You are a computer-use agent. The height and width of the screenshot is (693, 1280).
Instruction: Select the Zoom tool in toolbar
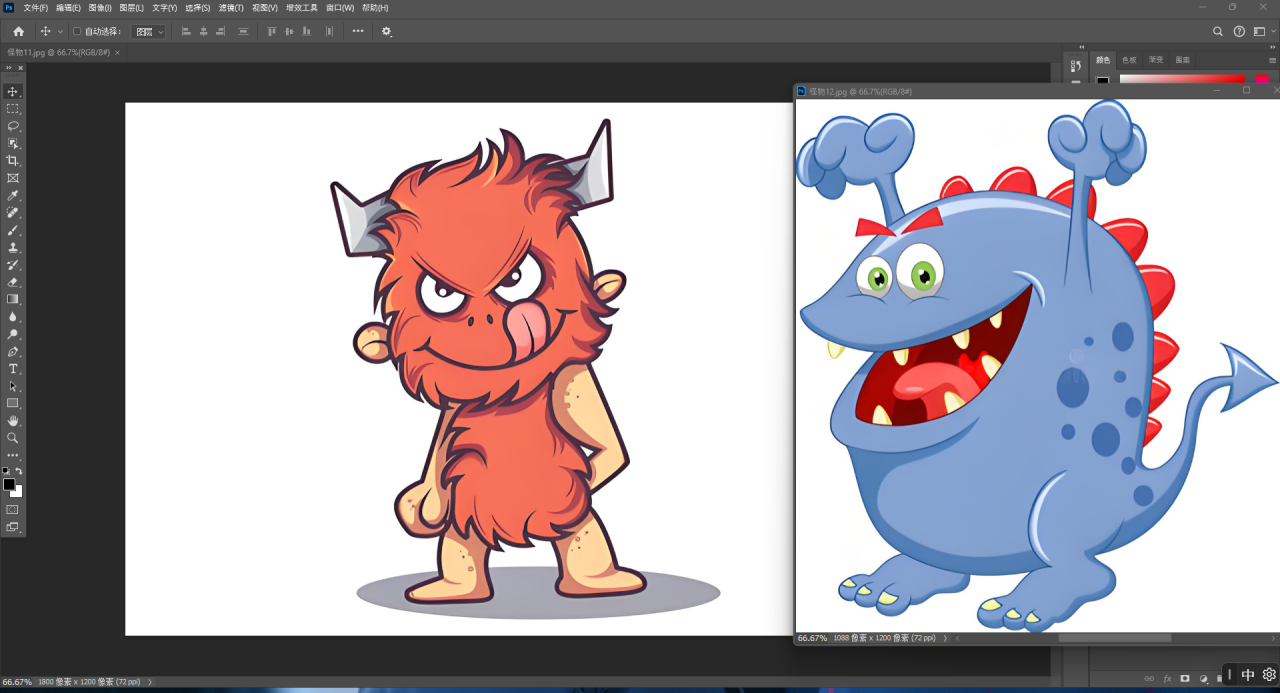point(13,438)
